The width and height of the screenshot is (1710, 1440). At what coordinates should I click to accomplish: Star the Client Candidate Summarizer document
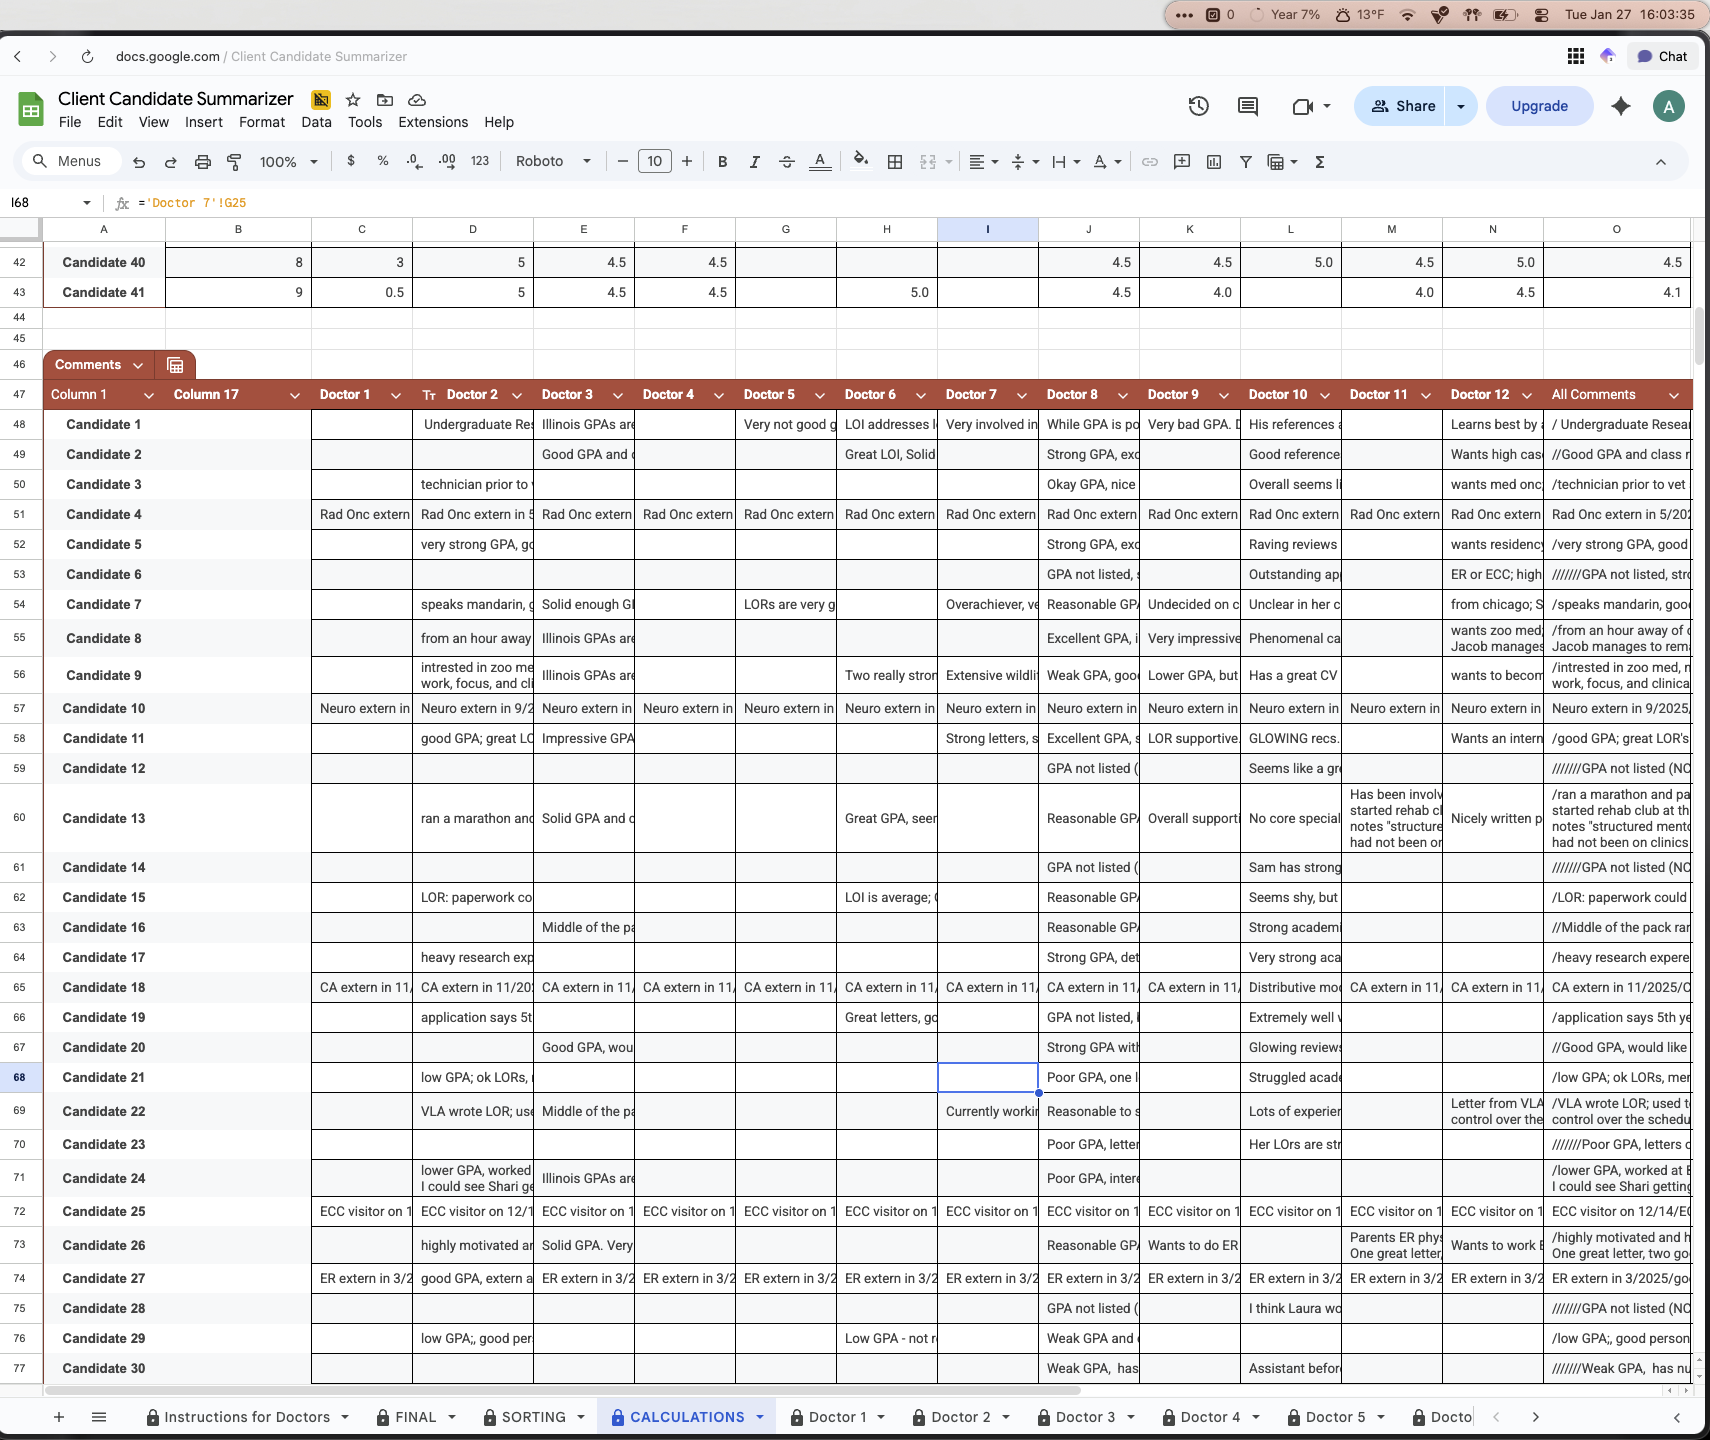point(352,100)
